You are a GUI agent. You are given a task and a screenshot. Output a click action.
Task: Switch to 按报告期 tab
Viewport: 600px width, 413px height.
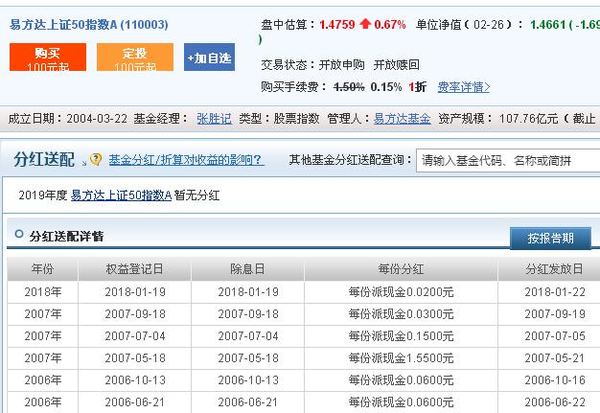[x=550, y=238]
